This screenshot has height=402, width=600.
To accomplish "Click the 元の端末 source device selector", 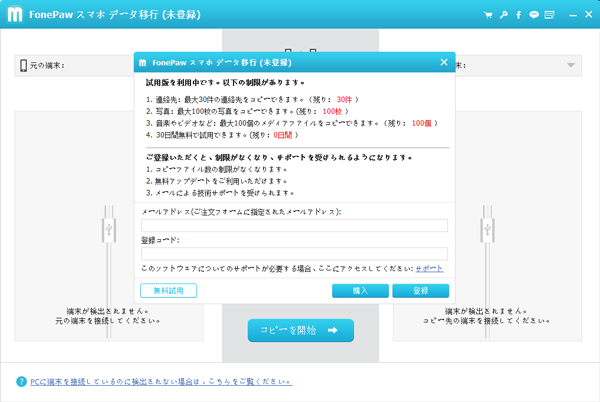I will (75, 65).
